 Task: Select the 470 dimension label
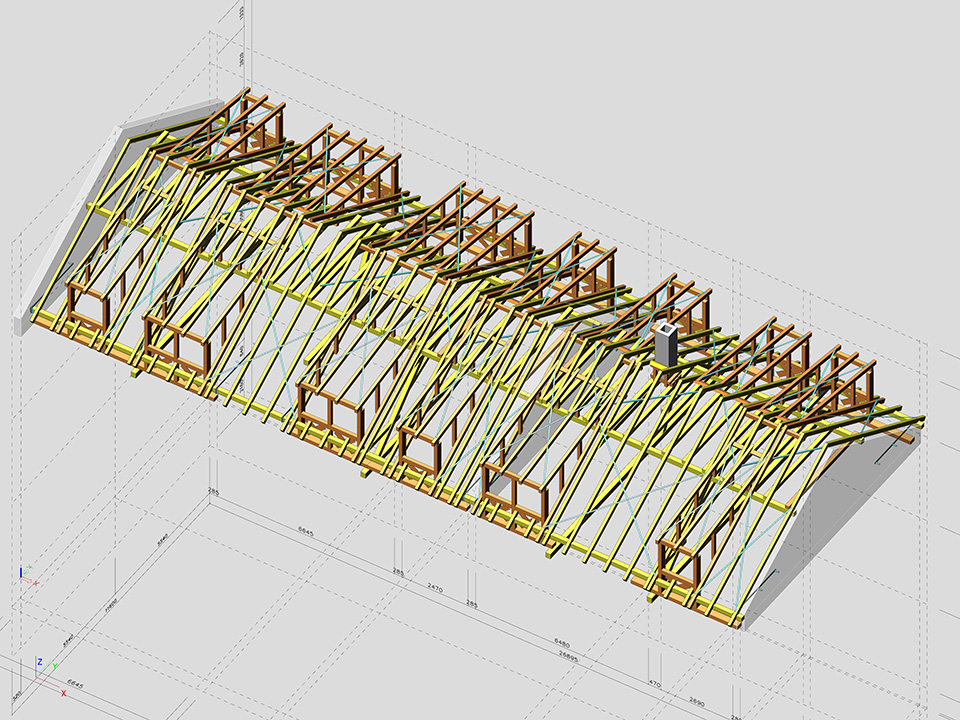tap(655, 684)
